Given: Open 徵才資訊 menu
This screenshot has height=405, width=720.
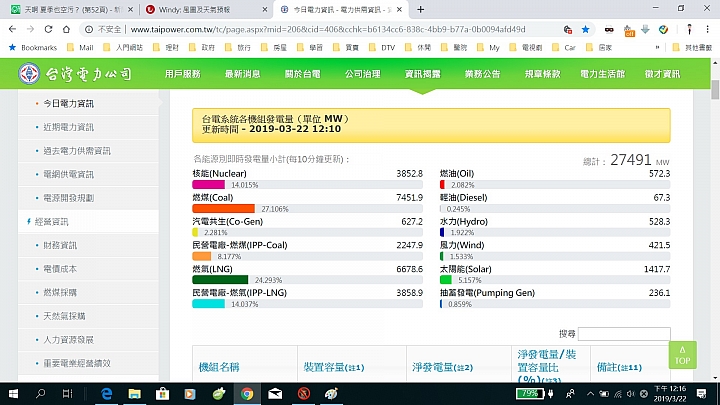Looking at the screenshot, I should (662, 73).
